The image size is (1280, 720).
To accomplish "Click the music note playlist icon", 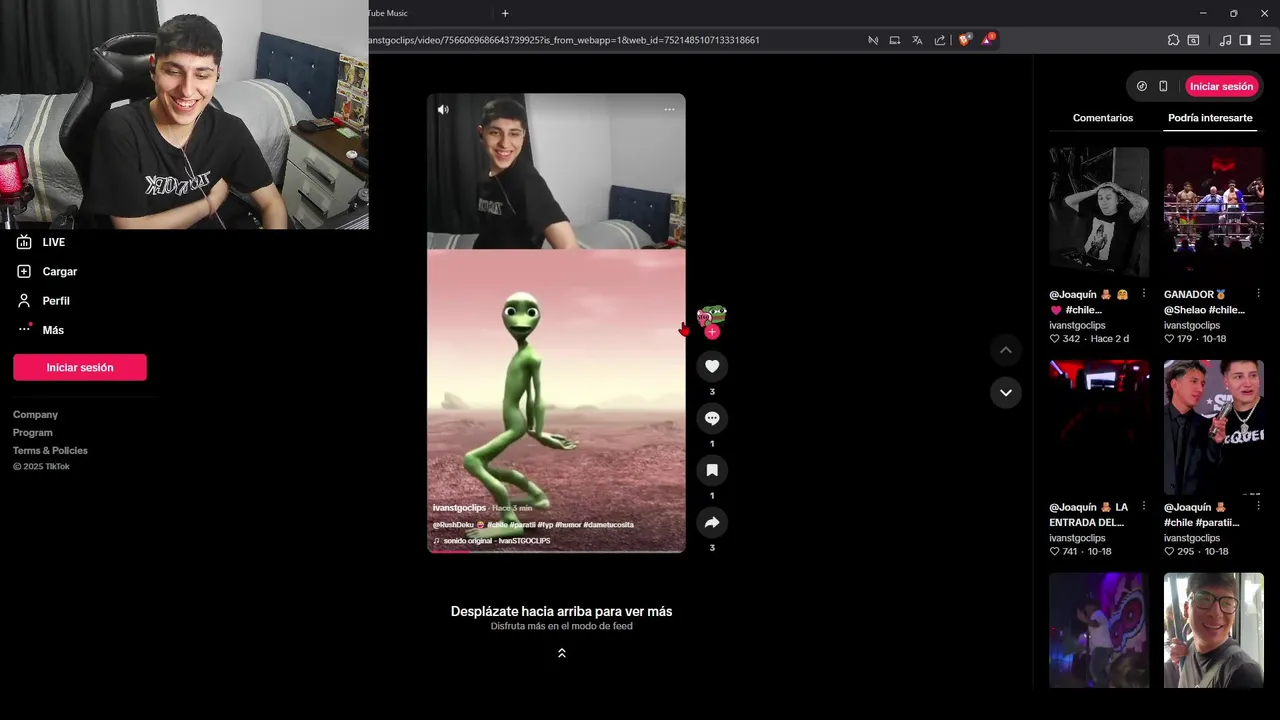I will [1226, 40].
